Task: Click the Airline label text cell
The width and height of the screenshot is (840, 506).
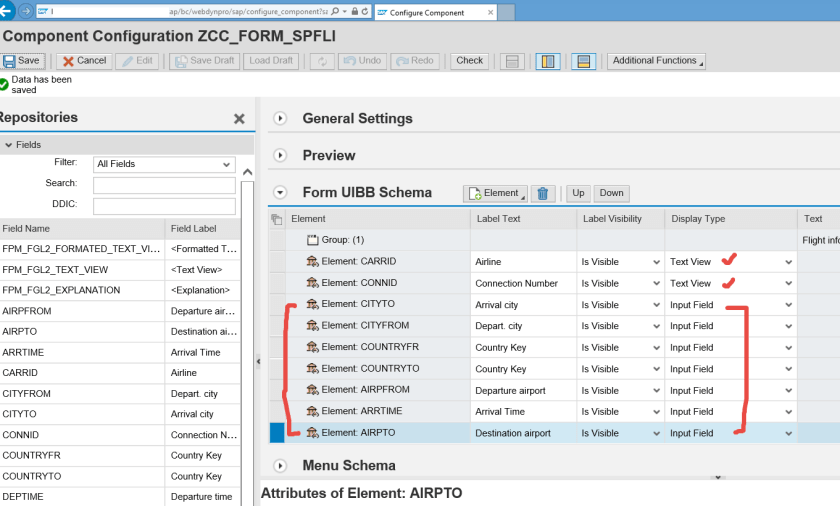Action: tap(523, 262)
